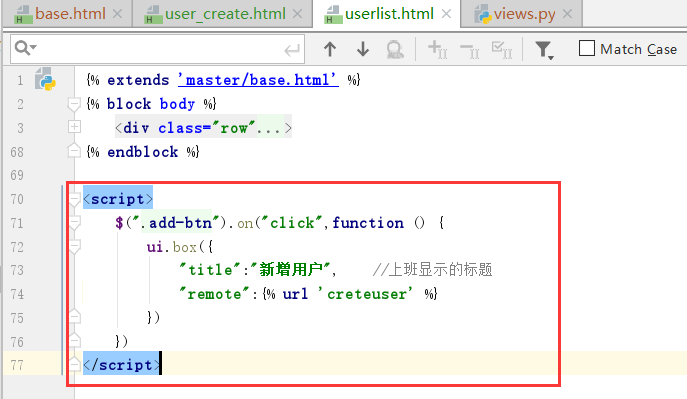
Task: Click the //上班显示的标题 comment
Action: point(432,270)
